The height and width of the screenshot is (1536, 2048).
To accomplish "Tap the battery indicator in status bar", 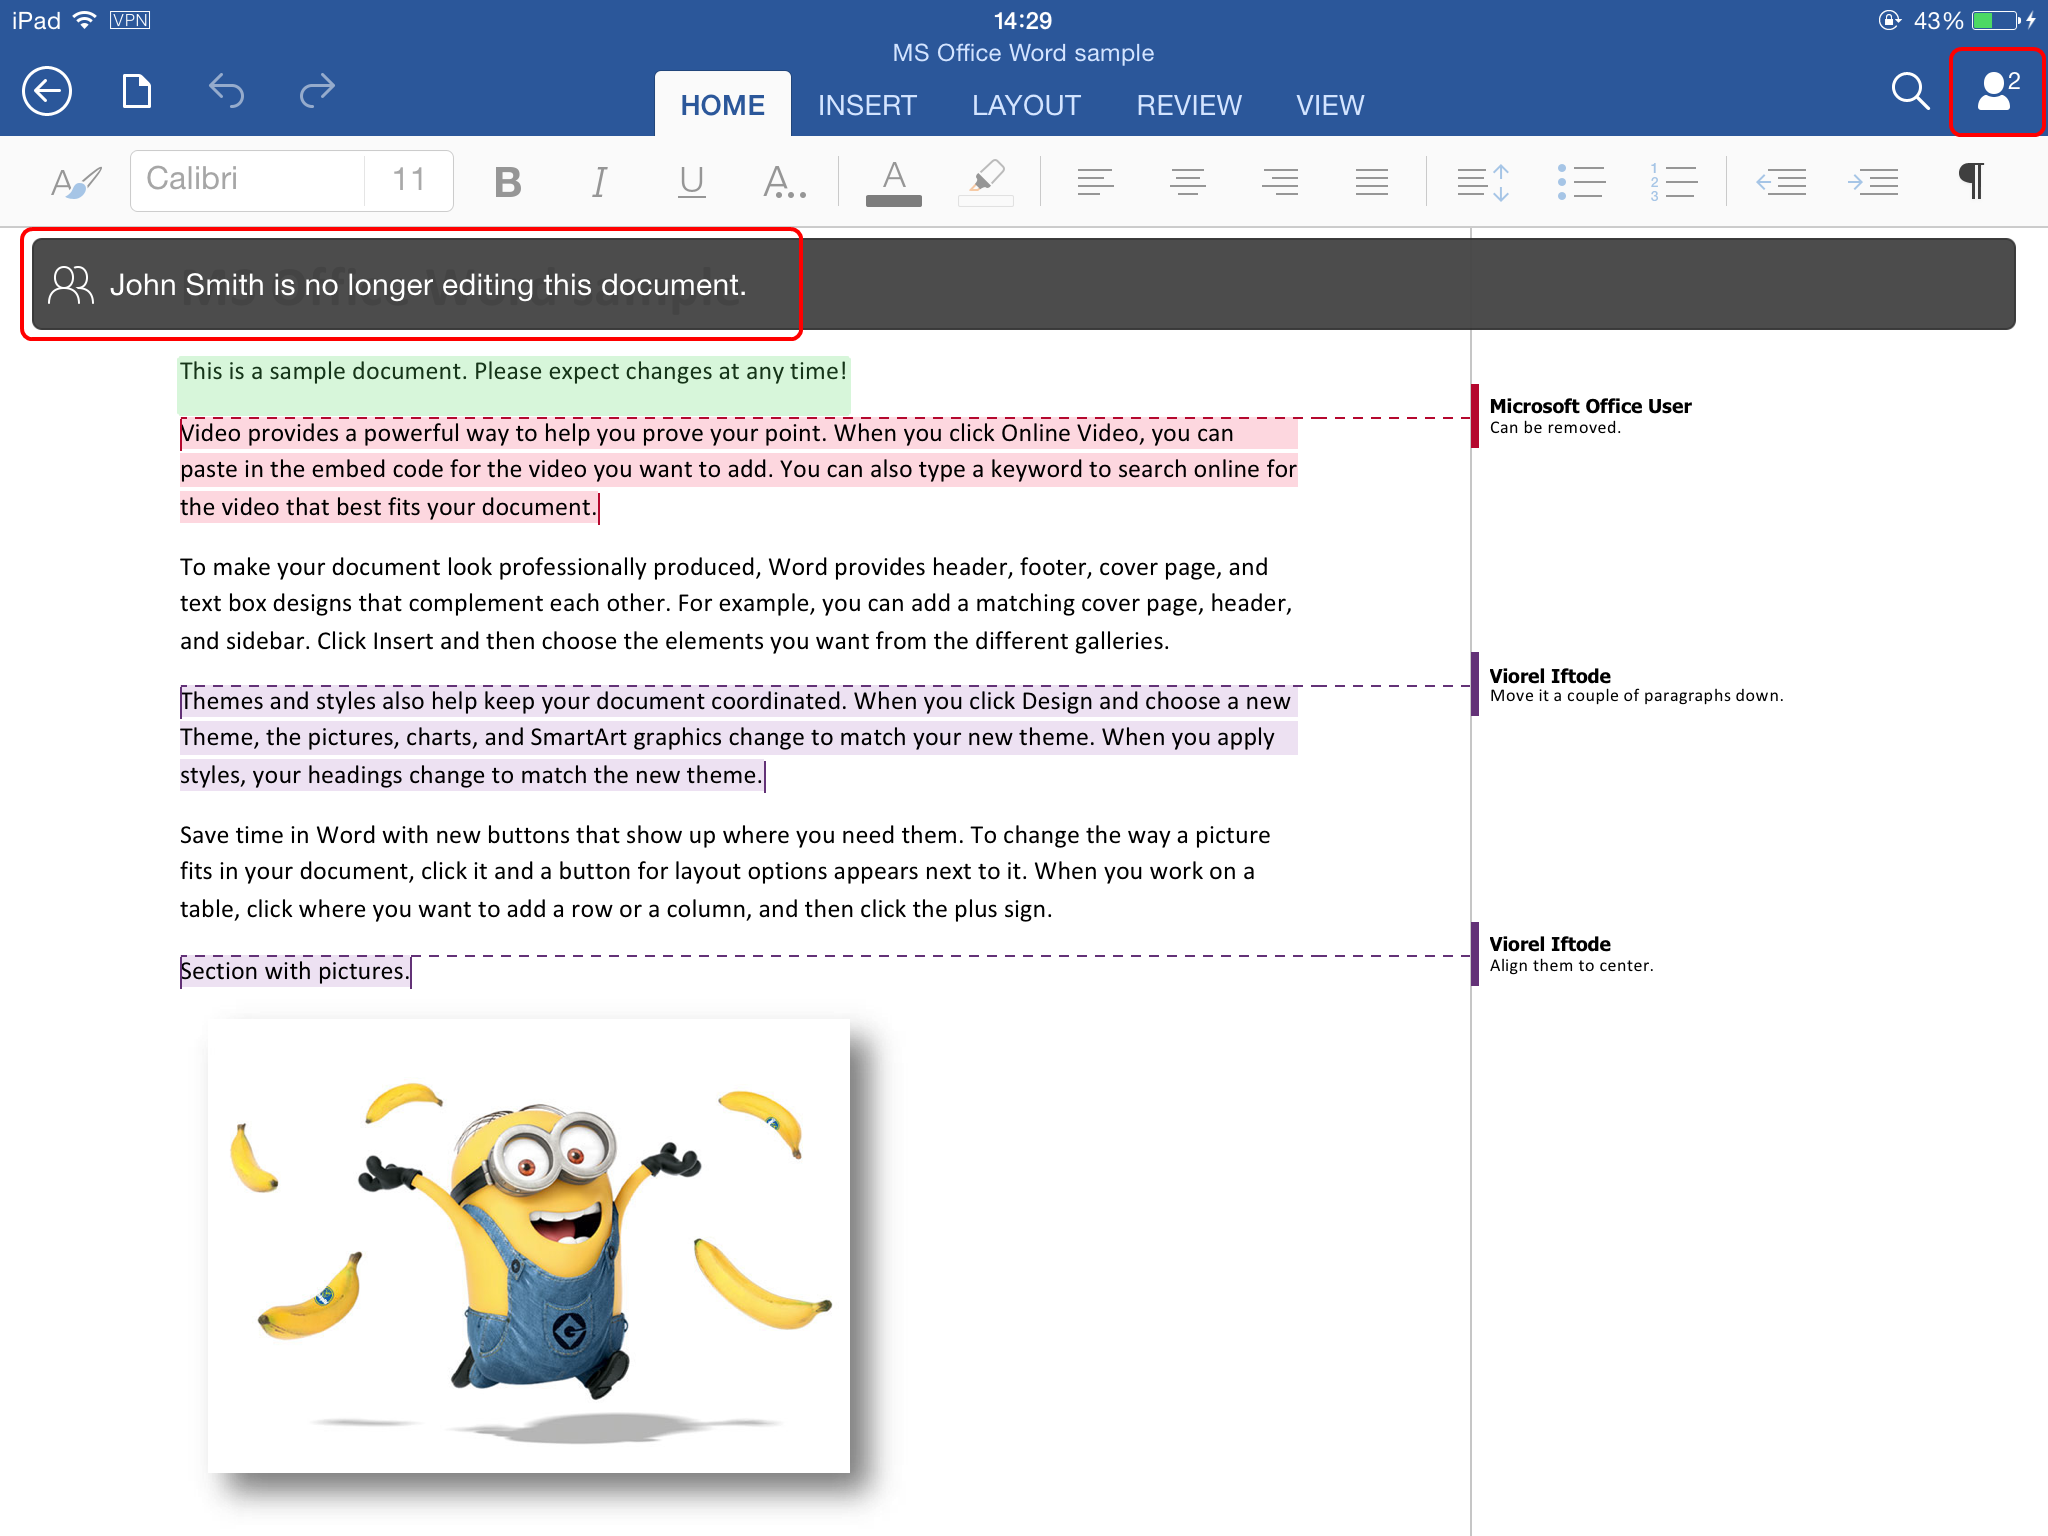I will click(x=1997, y=20).
